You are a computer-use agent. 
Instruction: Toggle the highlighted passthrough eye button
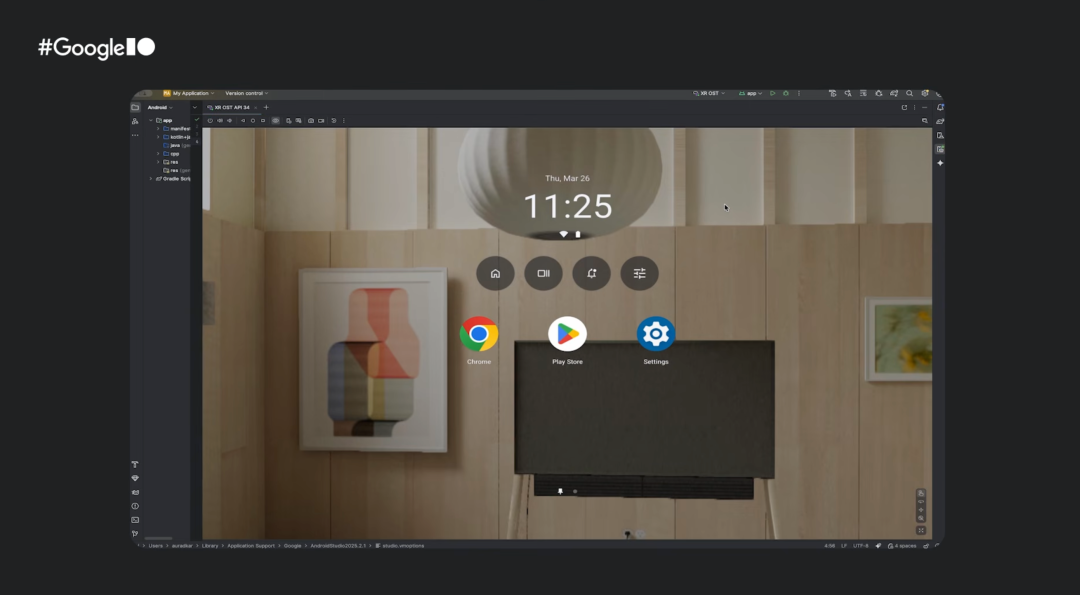tap(276, 121)
